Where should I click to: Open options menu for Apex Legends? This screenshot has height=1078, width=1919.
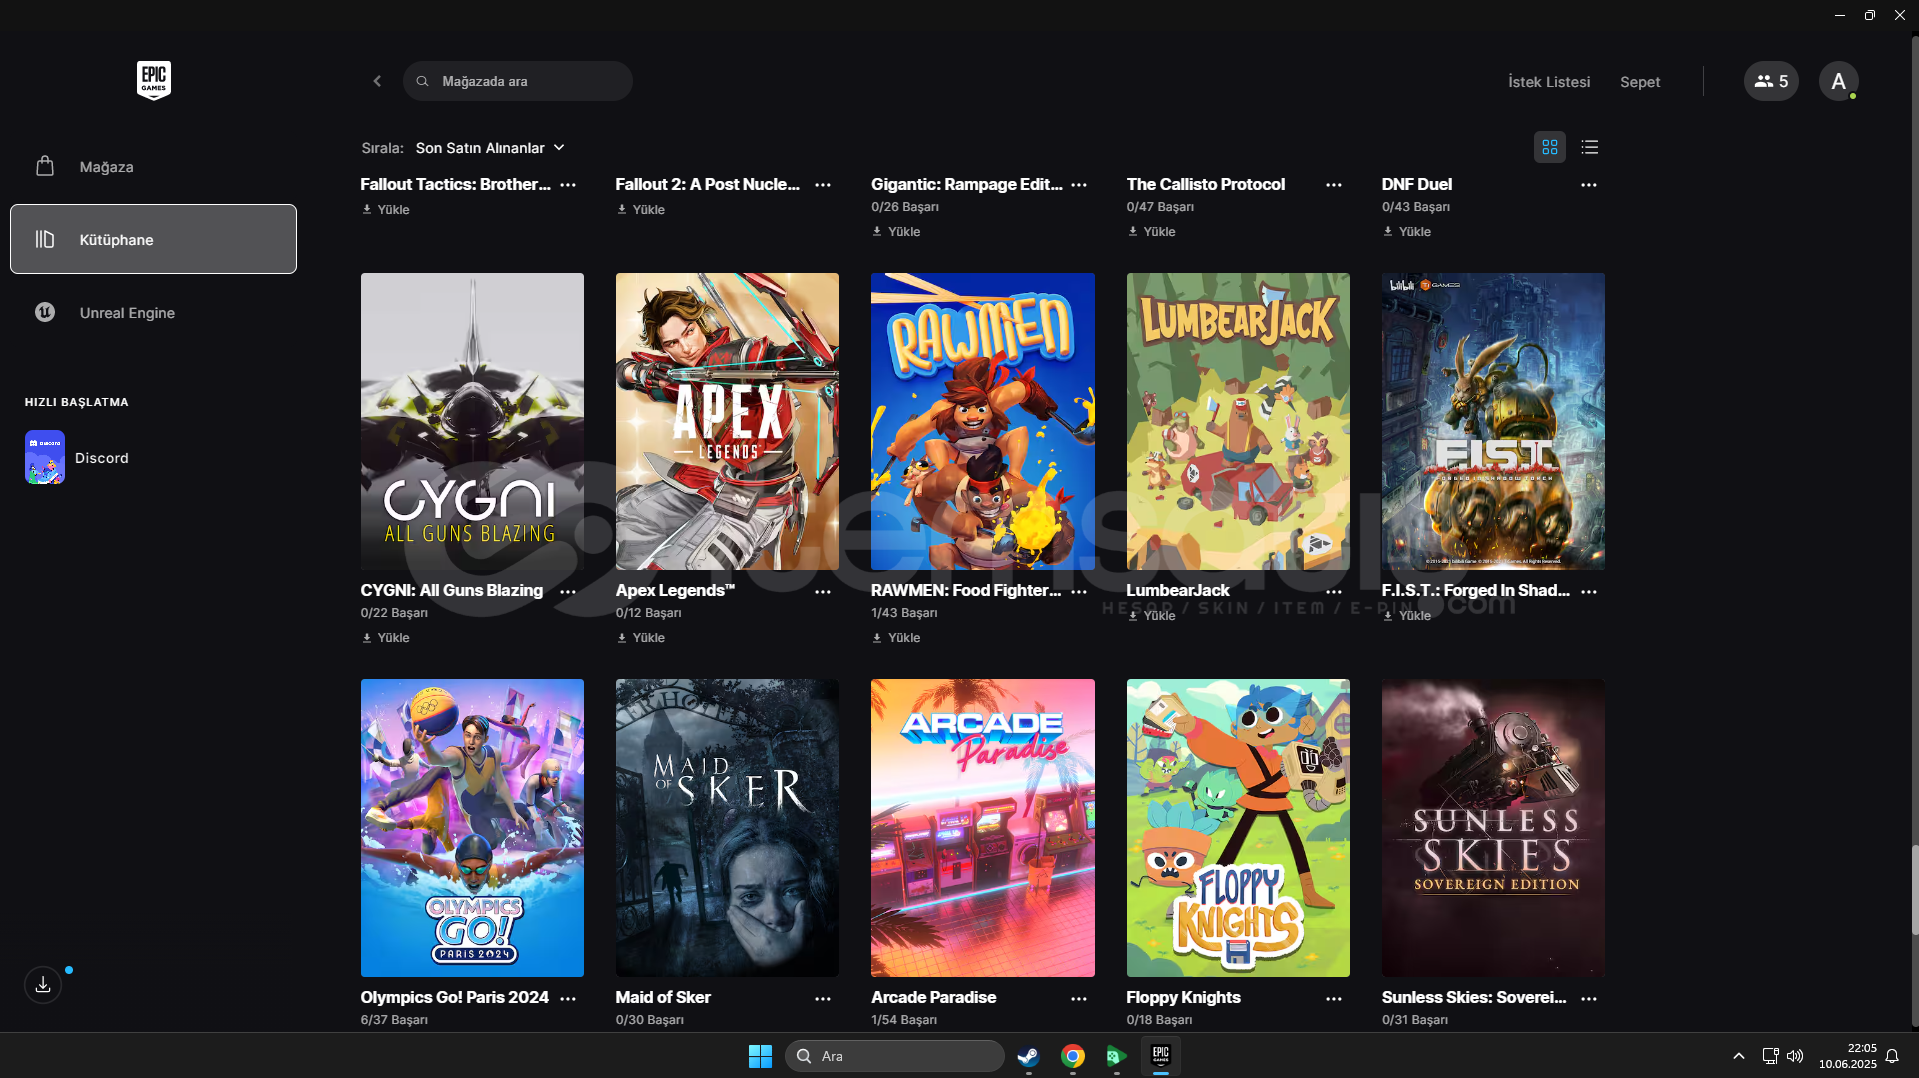(823, 591)
